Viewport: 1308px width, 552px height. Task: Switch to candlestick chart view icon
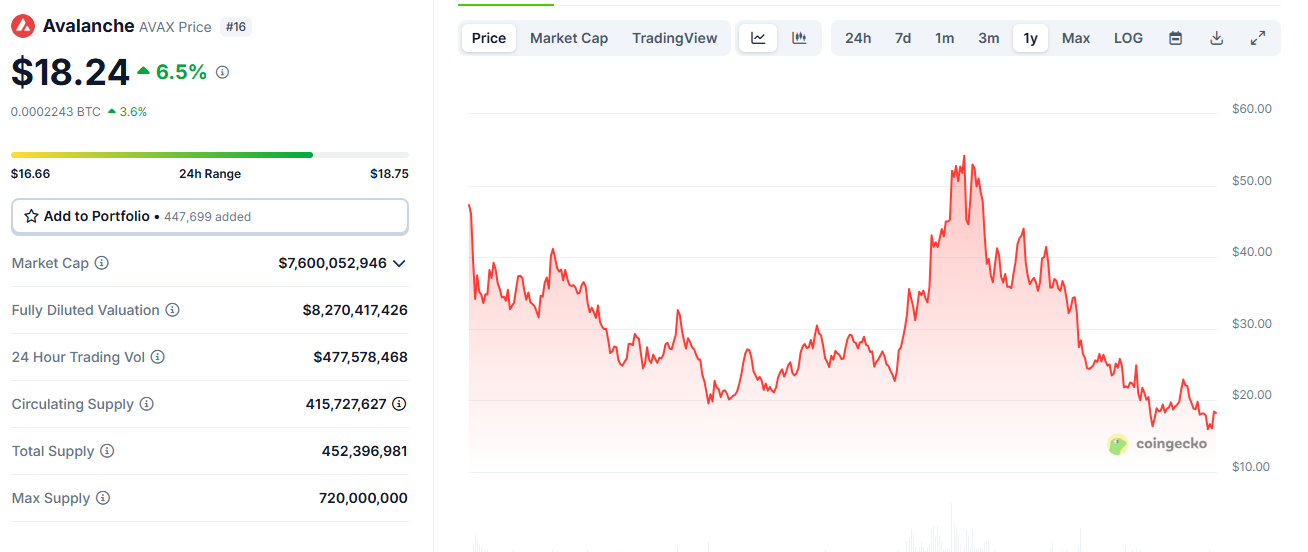point(799,38)
